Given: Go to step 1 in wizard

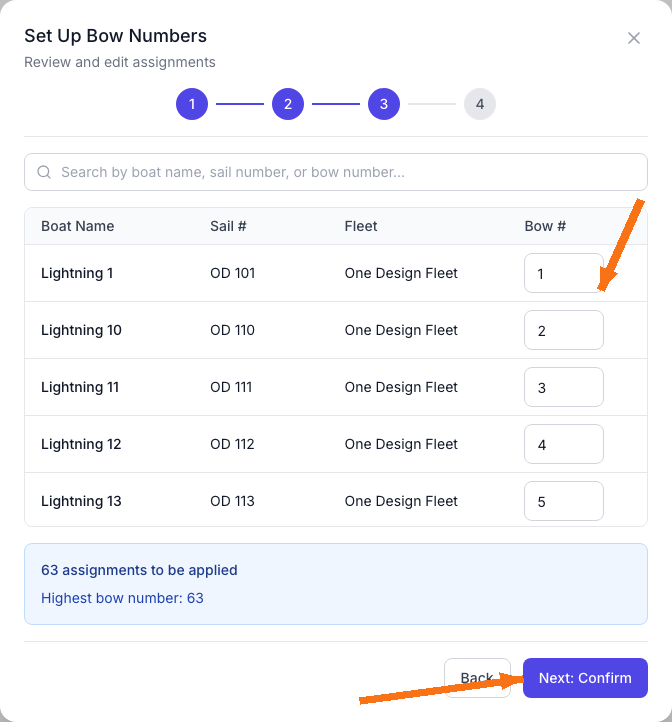Looking at the screenshot, I should click(x=192, y=104).
